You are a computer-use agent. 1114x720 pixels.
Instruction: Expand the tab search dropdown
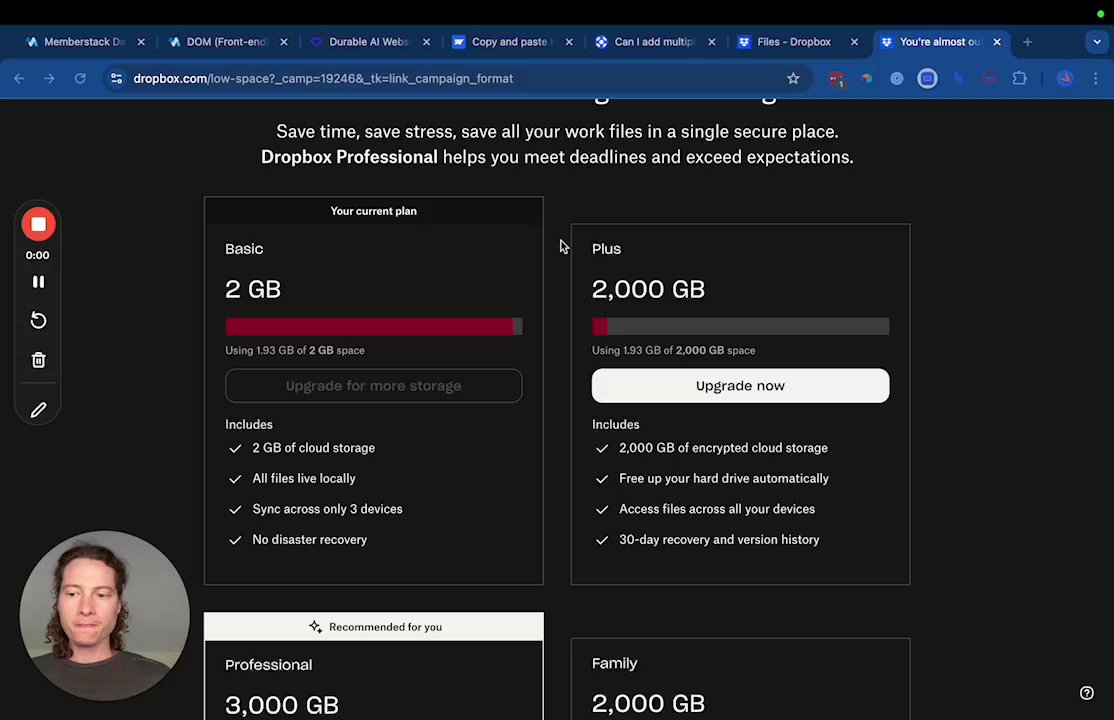coord(1097,42)
